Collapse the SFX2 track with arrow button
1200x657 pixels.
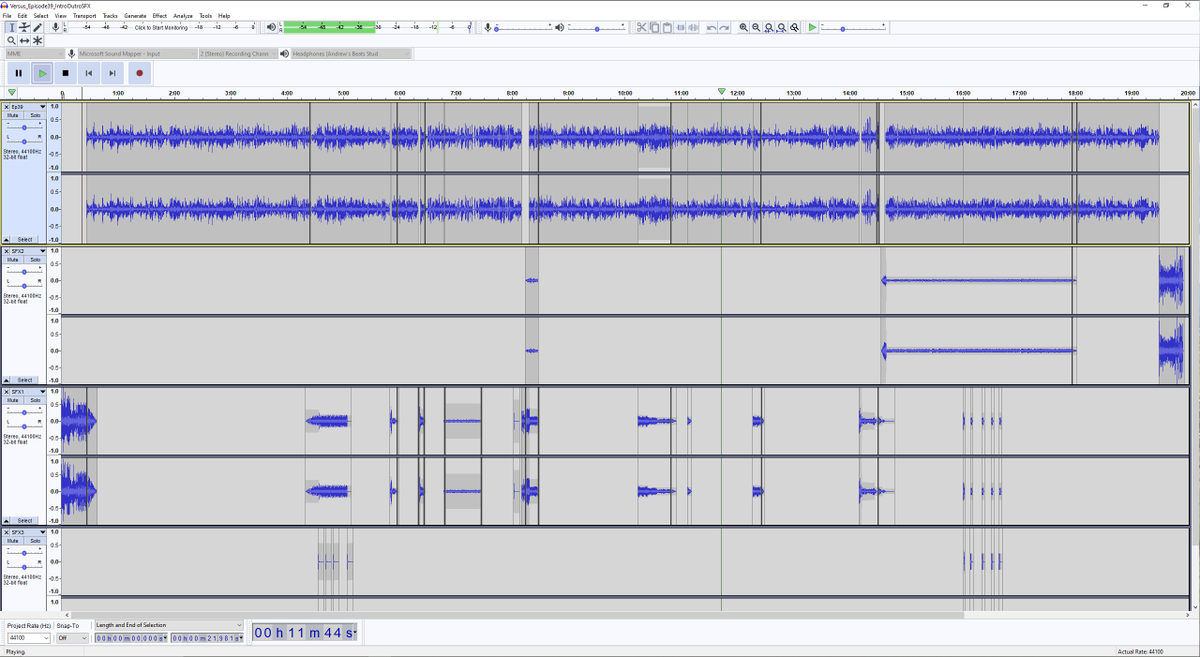pos(6,380)
